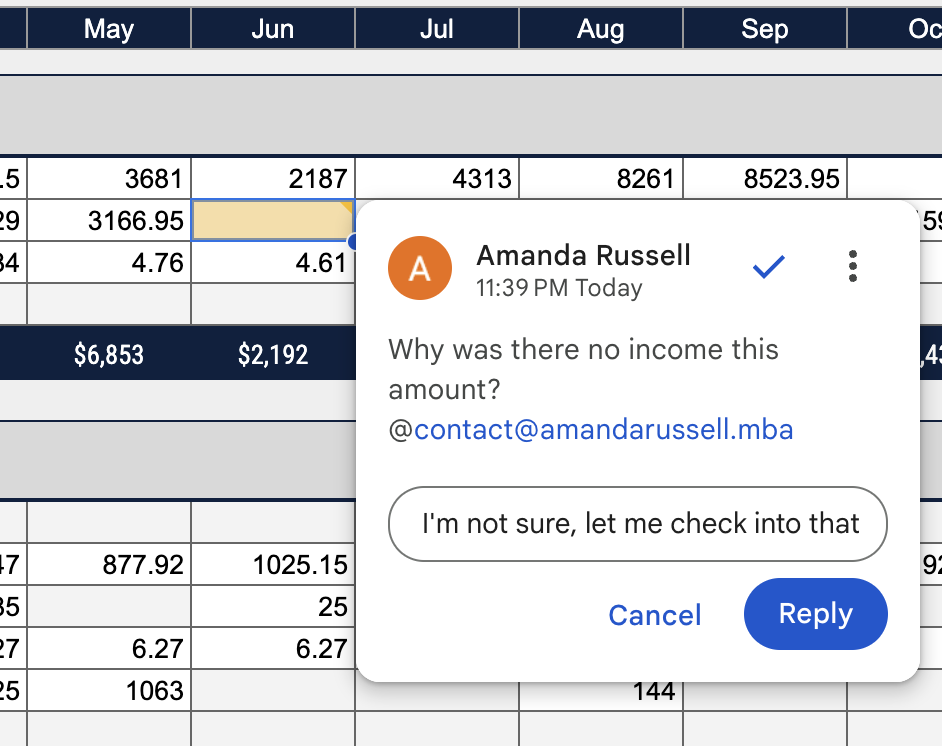Click Amanda Russell's orange avatar icon
This screenshot has width=942, height=746.
(420, 268)
